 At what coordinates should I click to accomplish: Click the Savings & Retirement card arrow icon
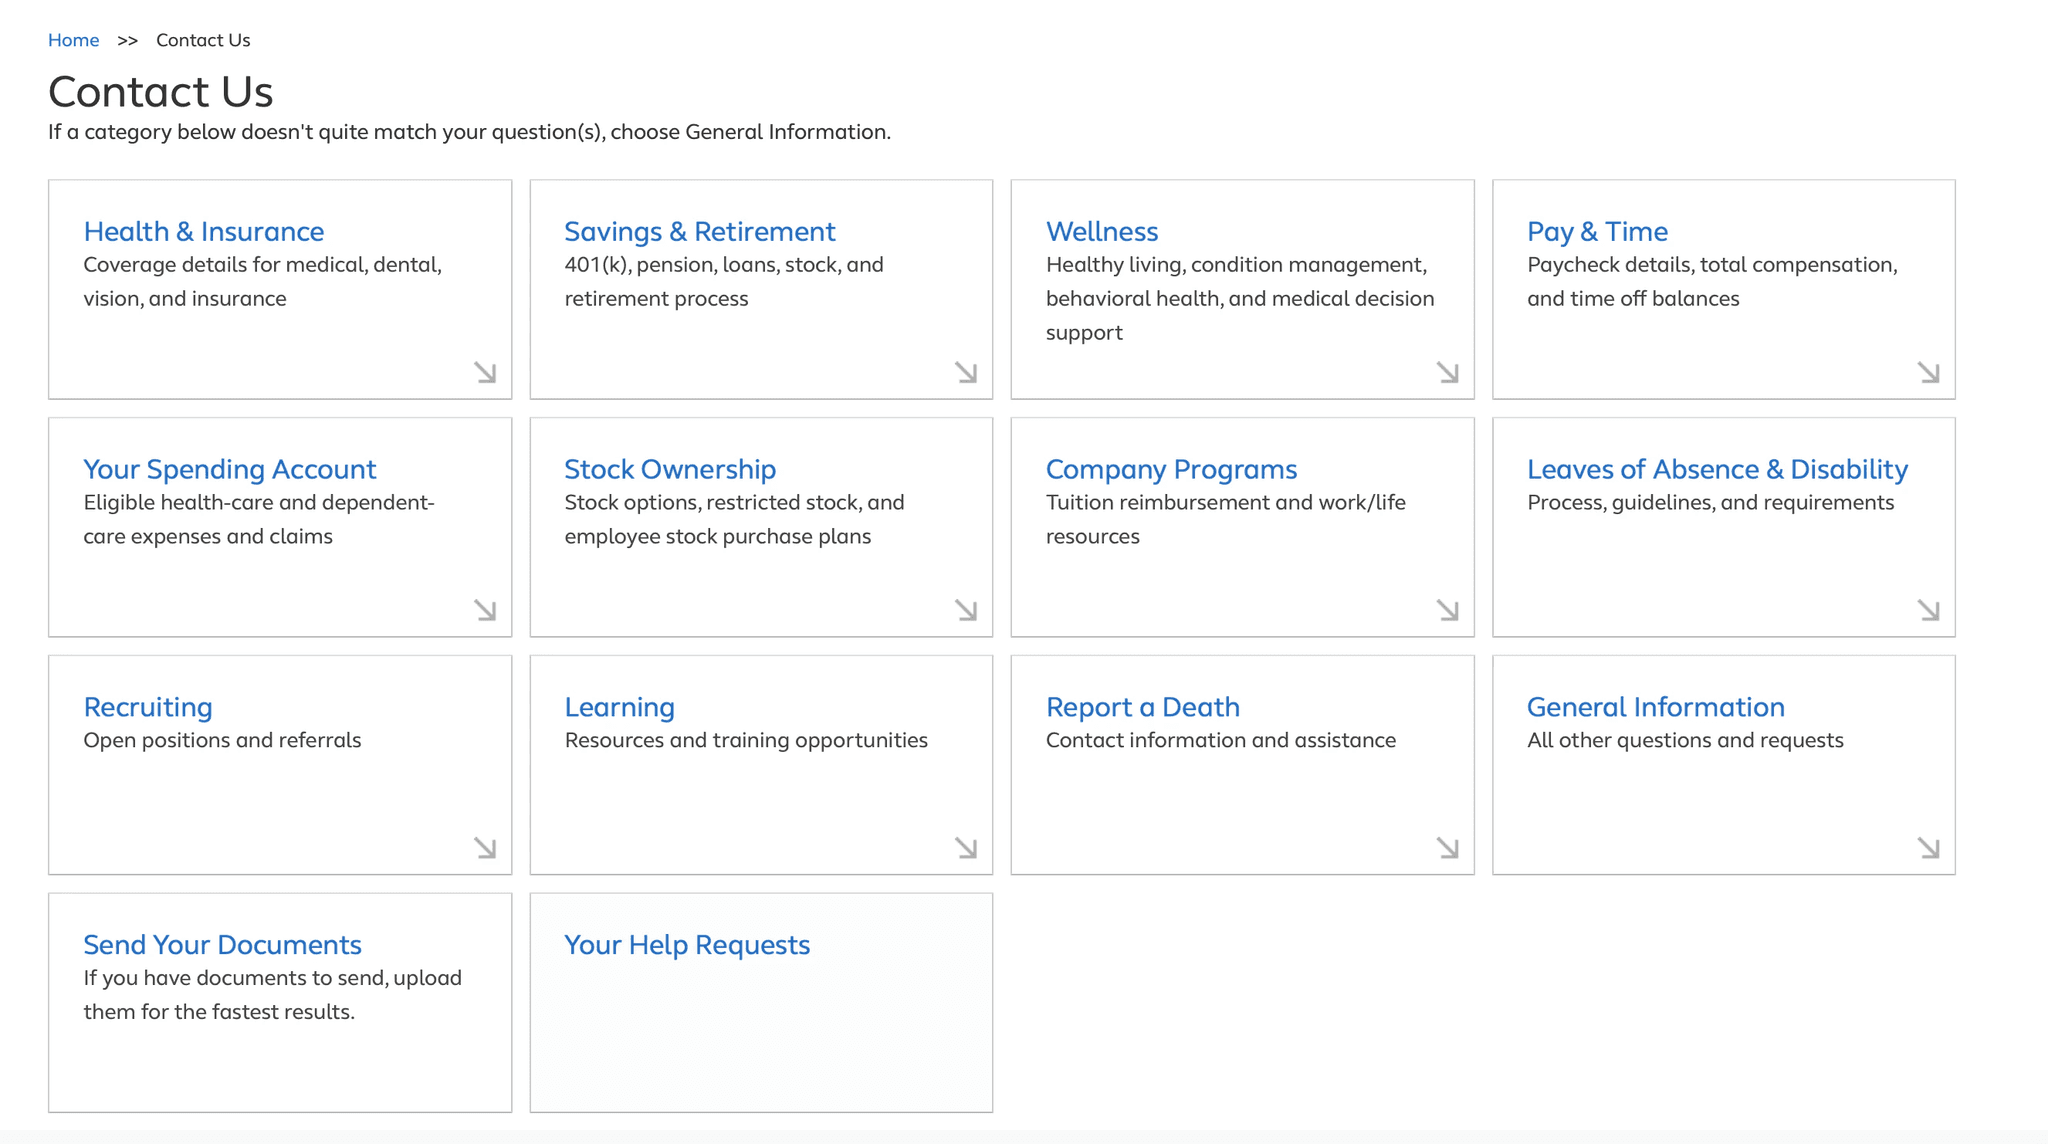(966, 372)
